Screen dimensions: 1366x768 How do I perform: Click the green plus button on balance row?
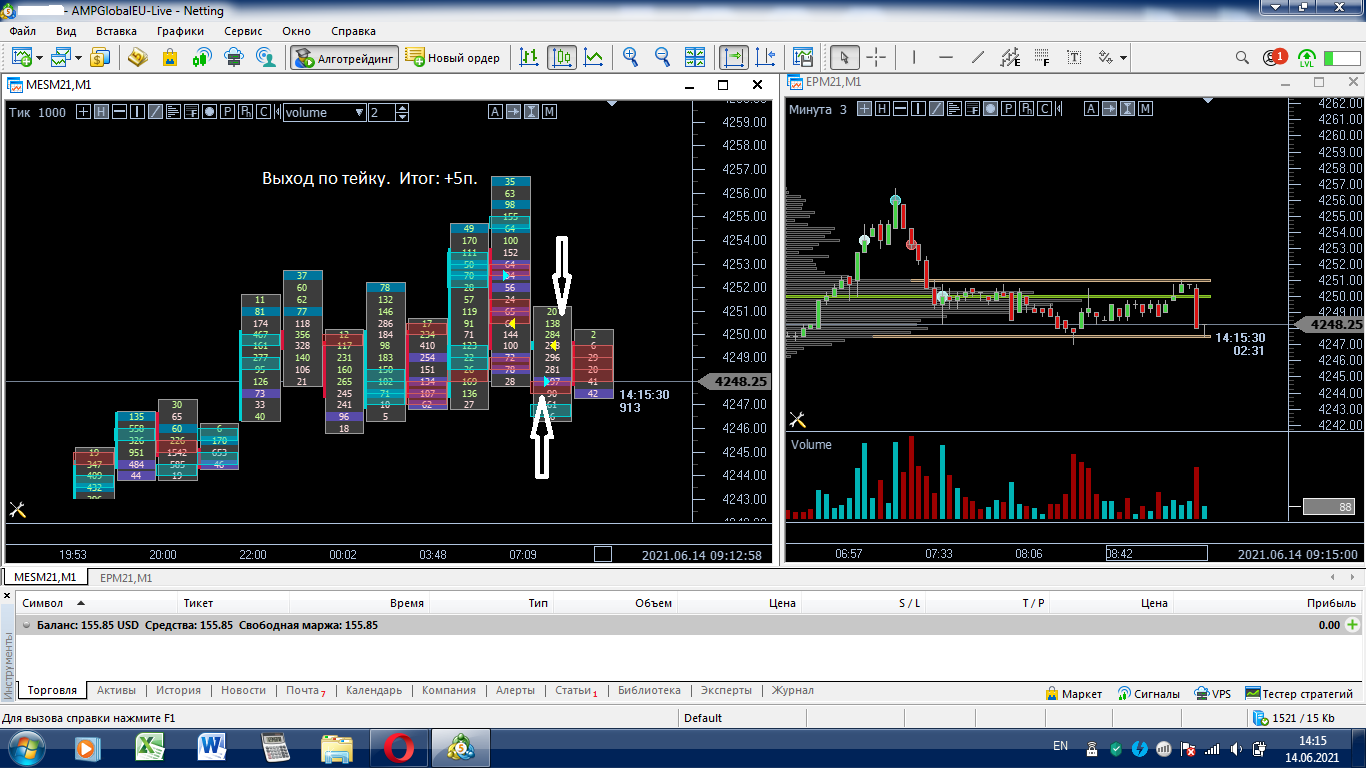point(1353,625)
